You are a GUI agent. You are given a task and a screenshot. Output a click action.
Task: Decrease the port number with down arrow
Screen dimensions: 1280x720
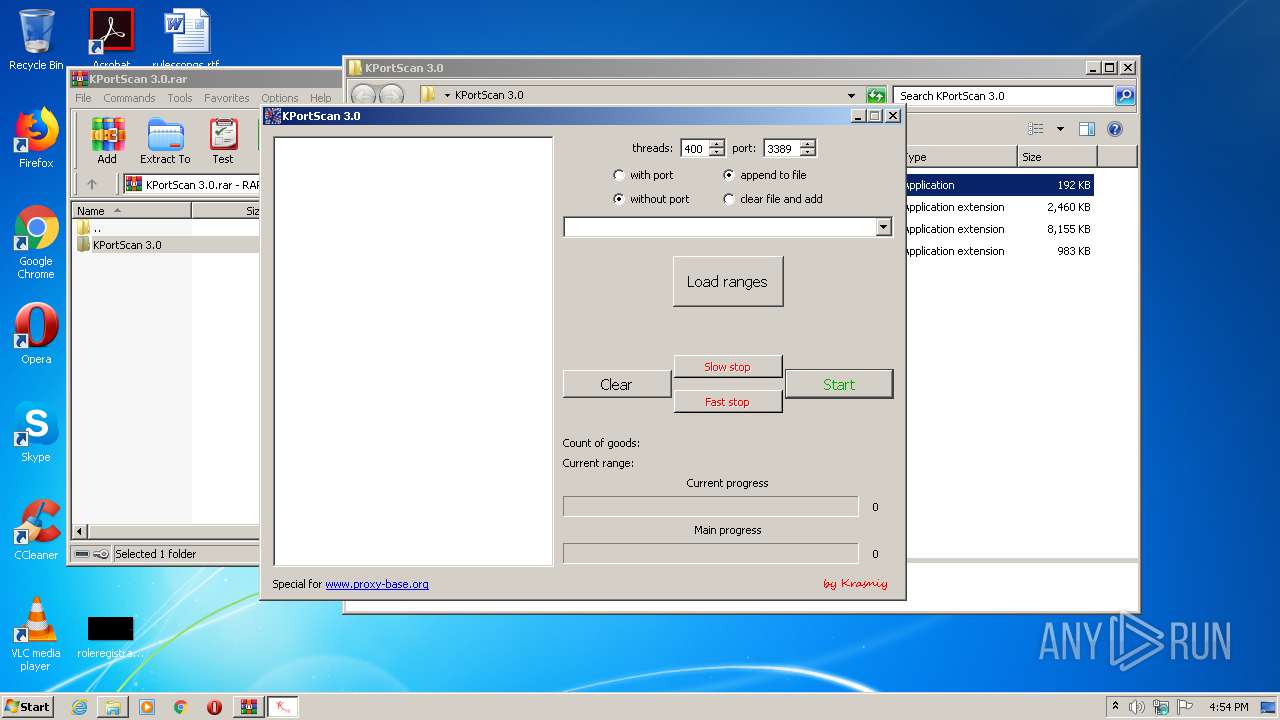coord(808,152)
